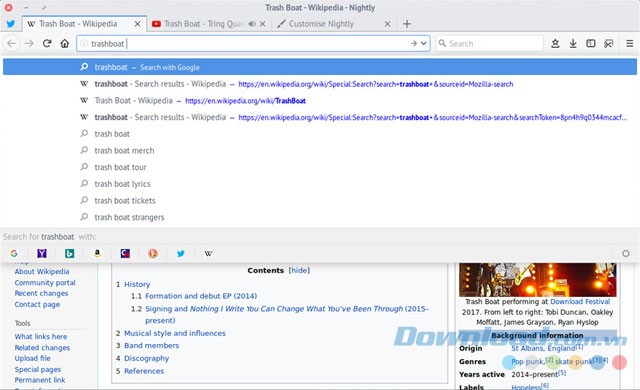The height and width of the screenshot is (390, 640).
Task: Close the YouTube Trash Boat tab
Action: click(x=262, y=24)
